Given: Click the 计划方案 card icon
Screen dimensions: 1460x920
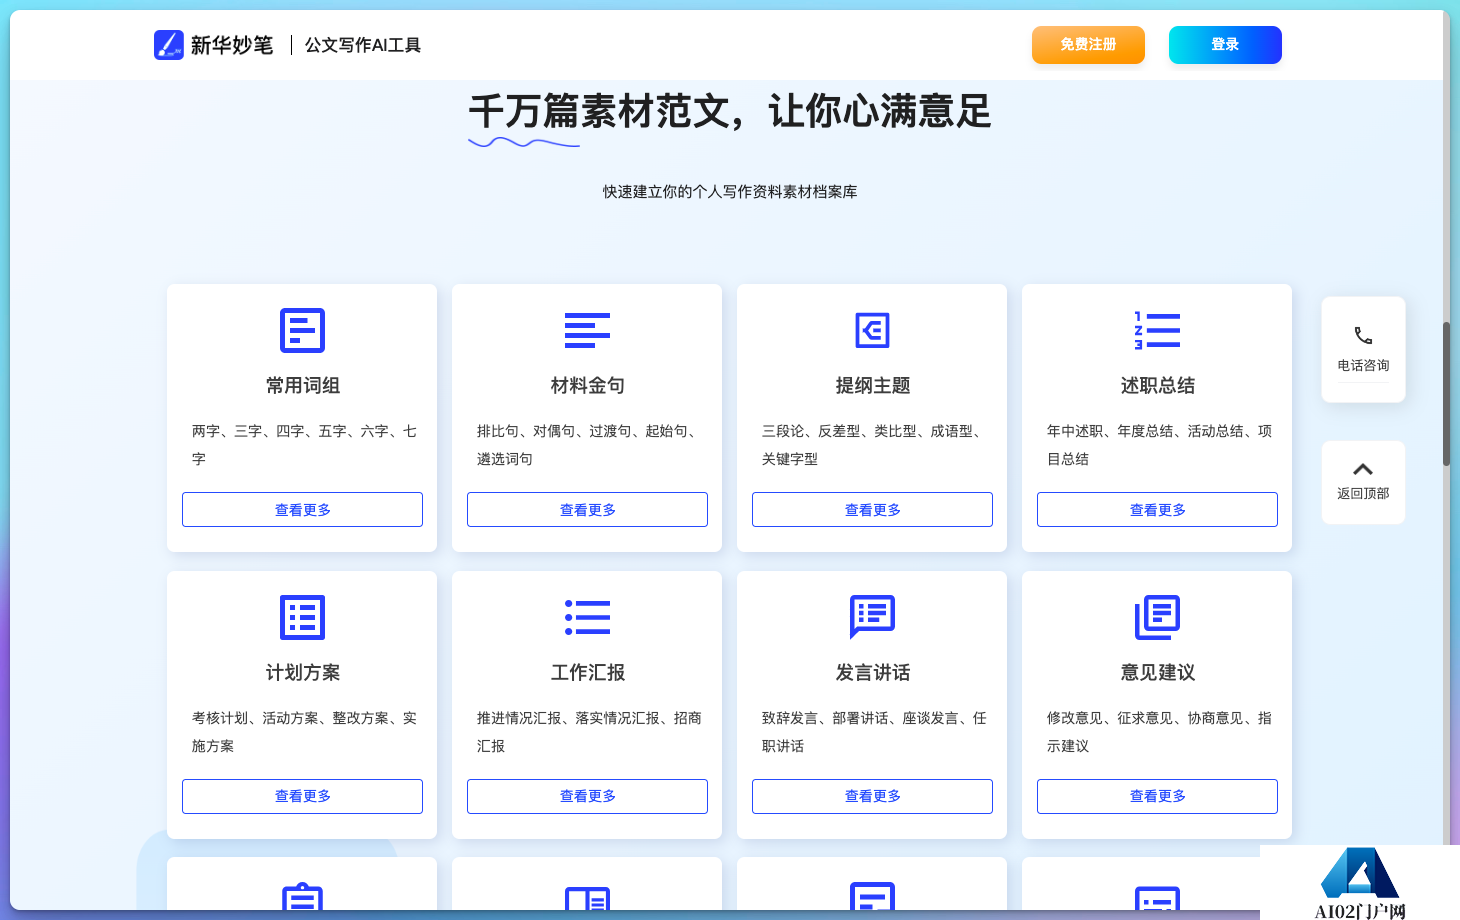Looking at the screenshot, I should (302, 617).
